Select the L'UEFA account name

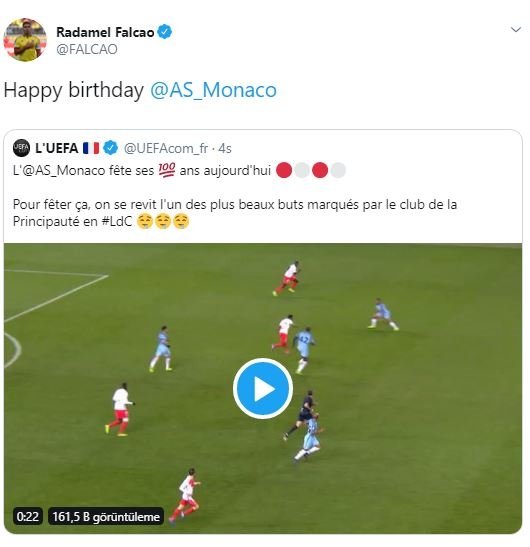click(57, 148)
